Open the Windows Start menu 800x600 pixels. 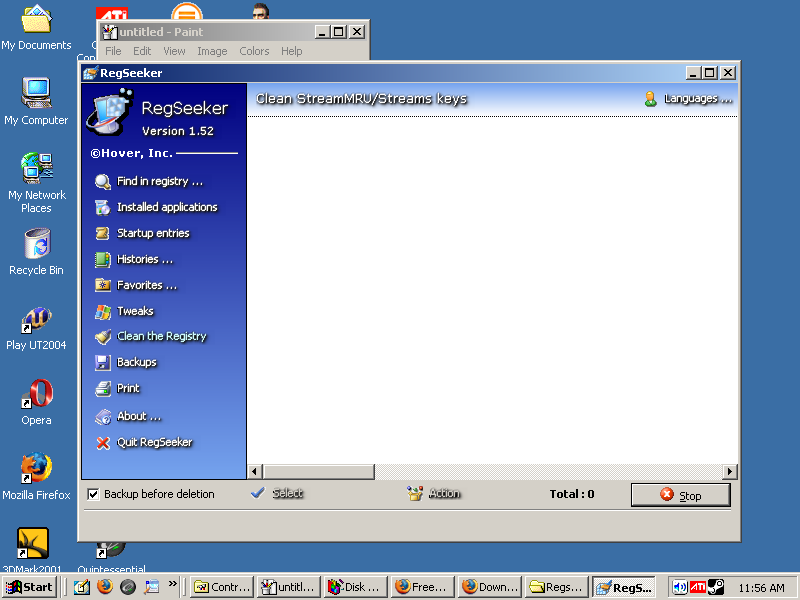(x=30, y=587)
